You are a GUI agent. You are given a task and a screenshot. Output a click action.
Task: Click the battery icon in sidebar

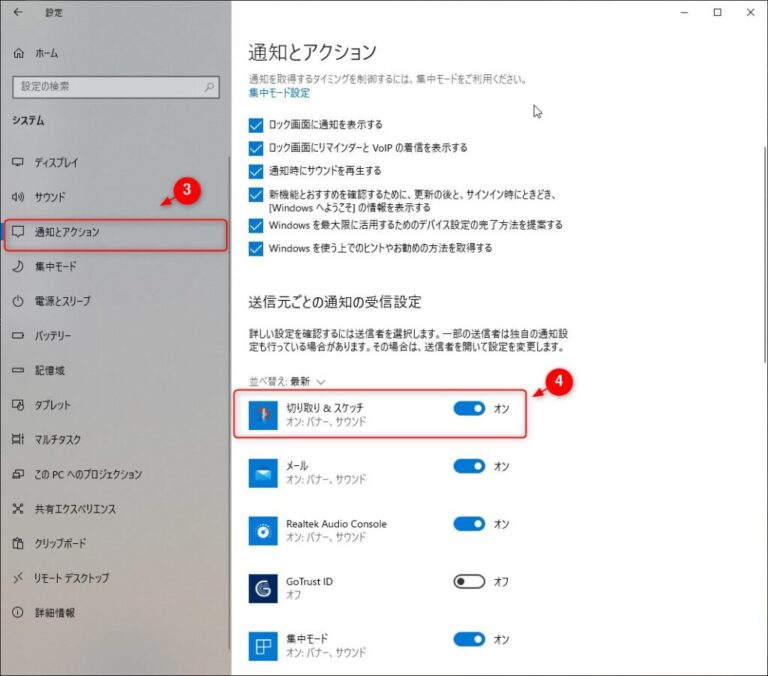(x=18, y=336)
